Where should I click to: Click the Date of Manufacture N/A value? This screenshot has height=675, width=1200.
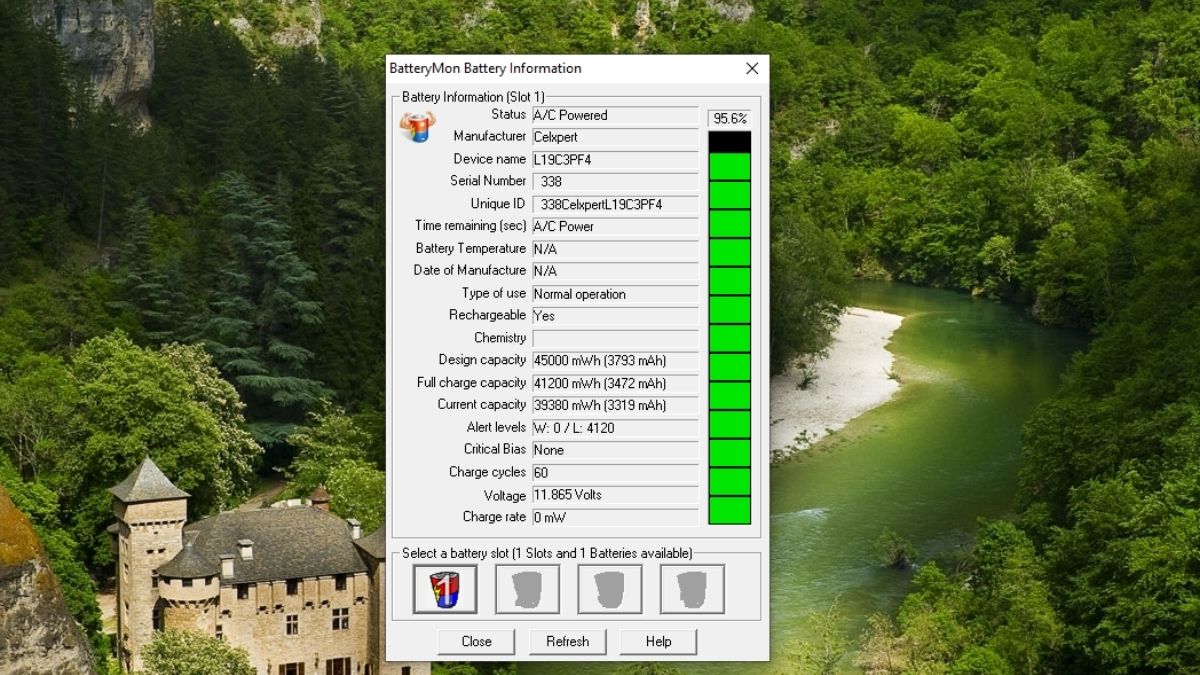(x=615, y=271)
